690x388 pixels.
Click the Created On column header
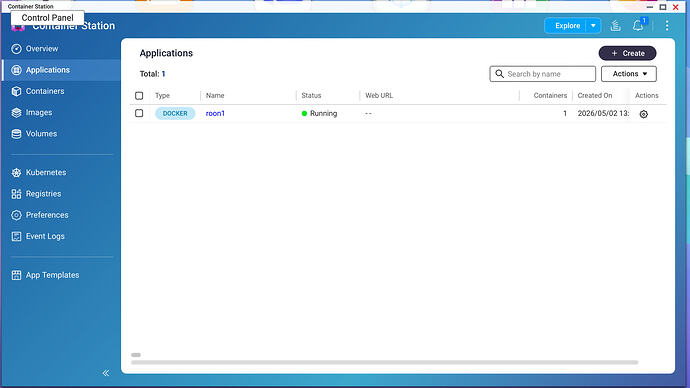[x=595, y=95]
